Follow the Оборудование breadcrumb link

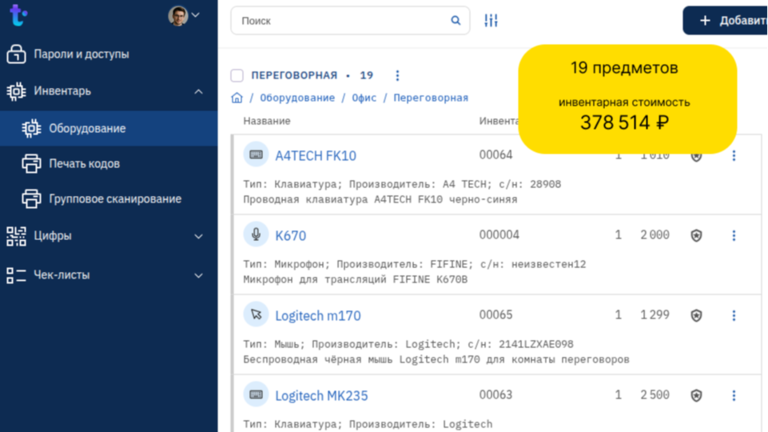pyautogui.click(x=297, y=97)
